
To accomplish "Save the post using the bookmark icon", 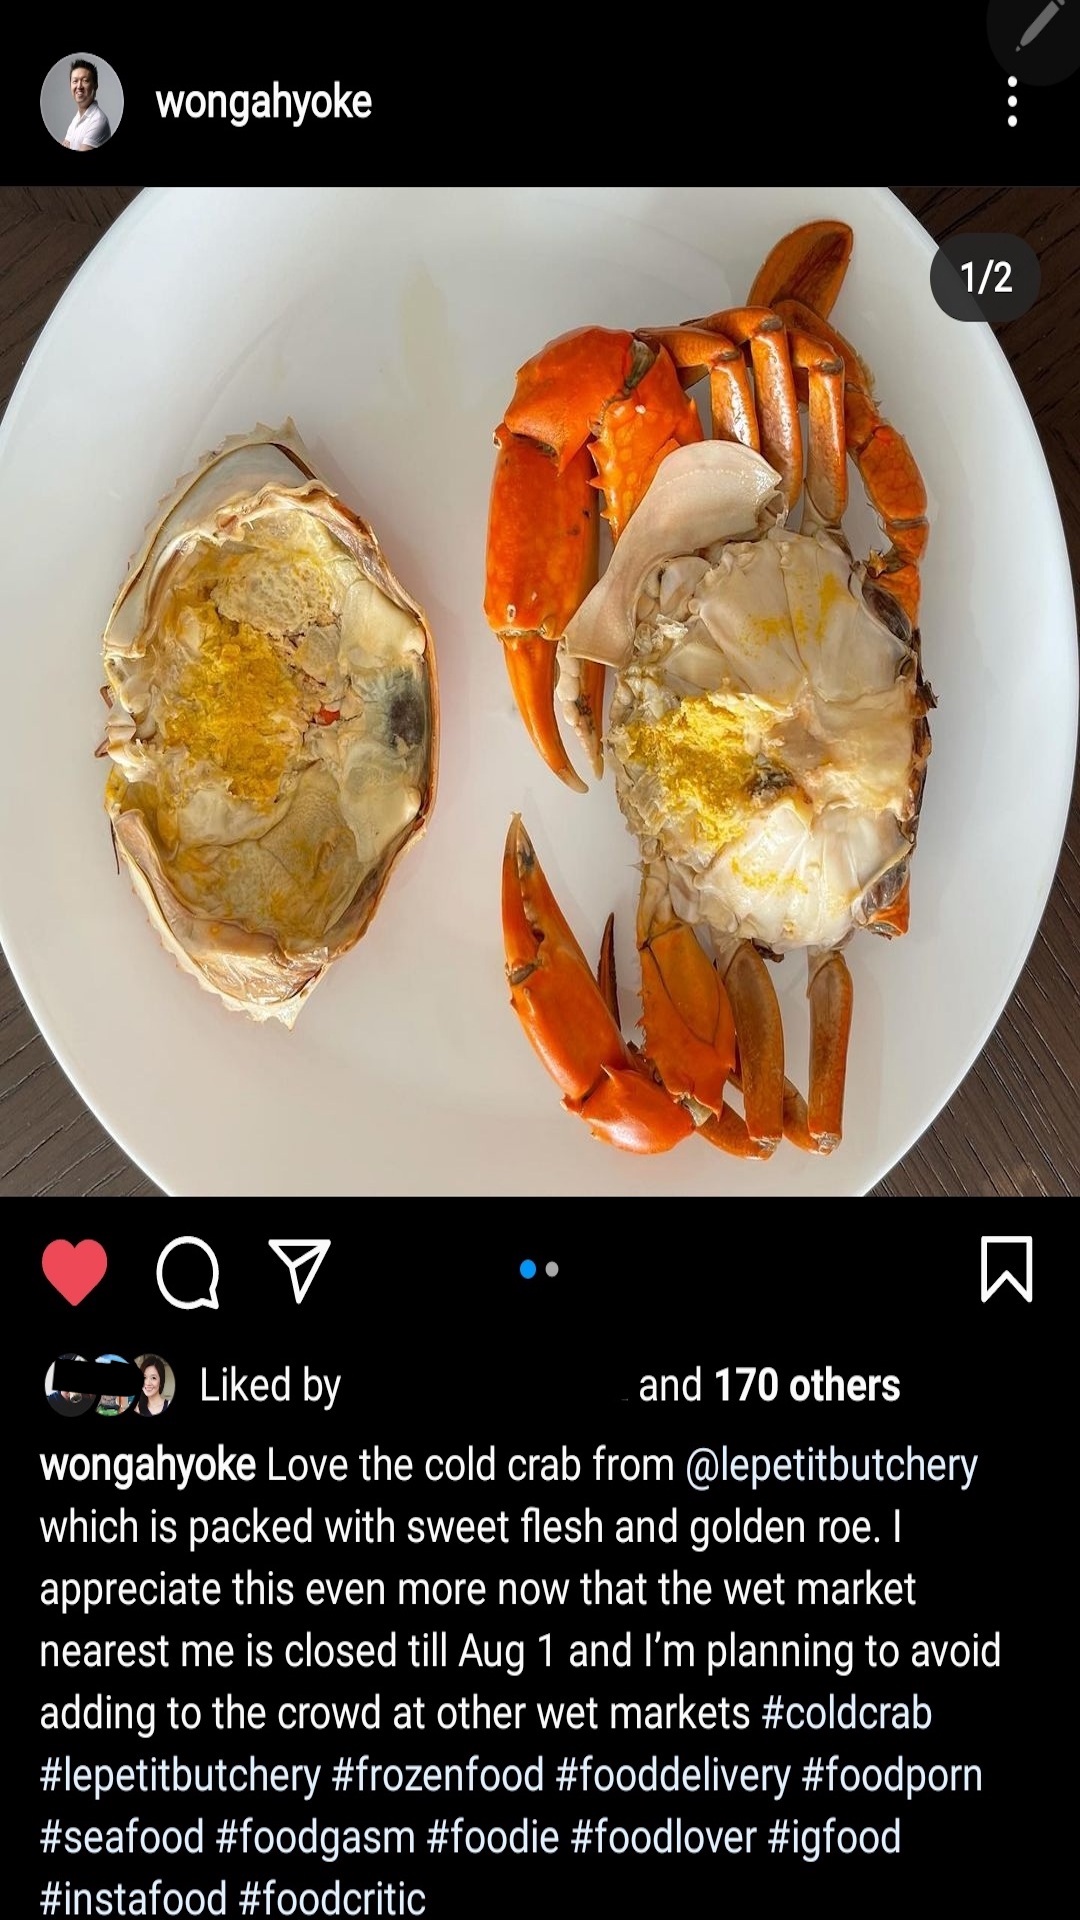I will click(1006, 1269).
